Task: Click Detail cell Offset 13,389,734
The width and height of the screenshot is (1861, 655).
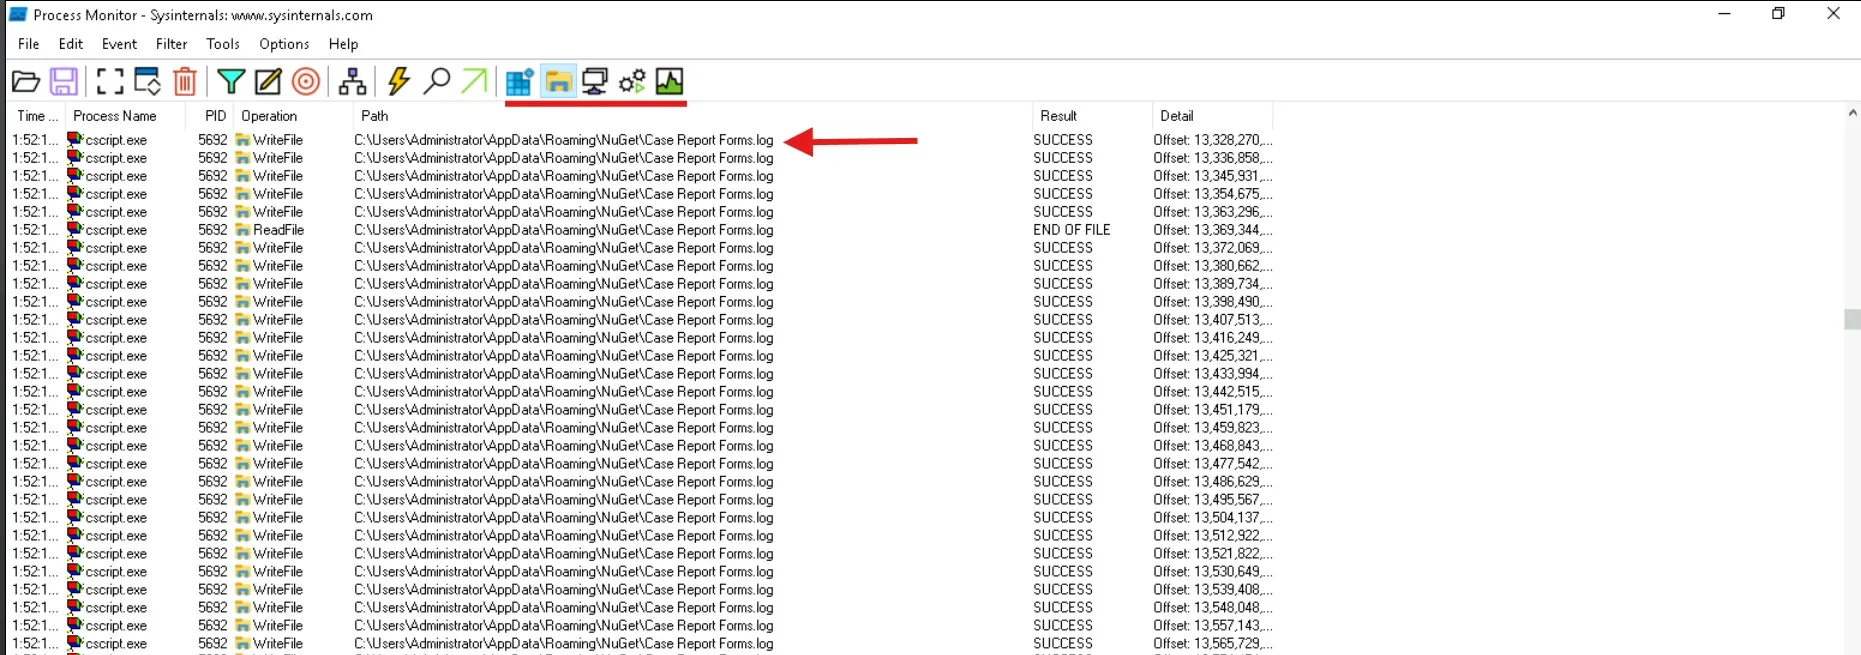Action: [1213, 284]
